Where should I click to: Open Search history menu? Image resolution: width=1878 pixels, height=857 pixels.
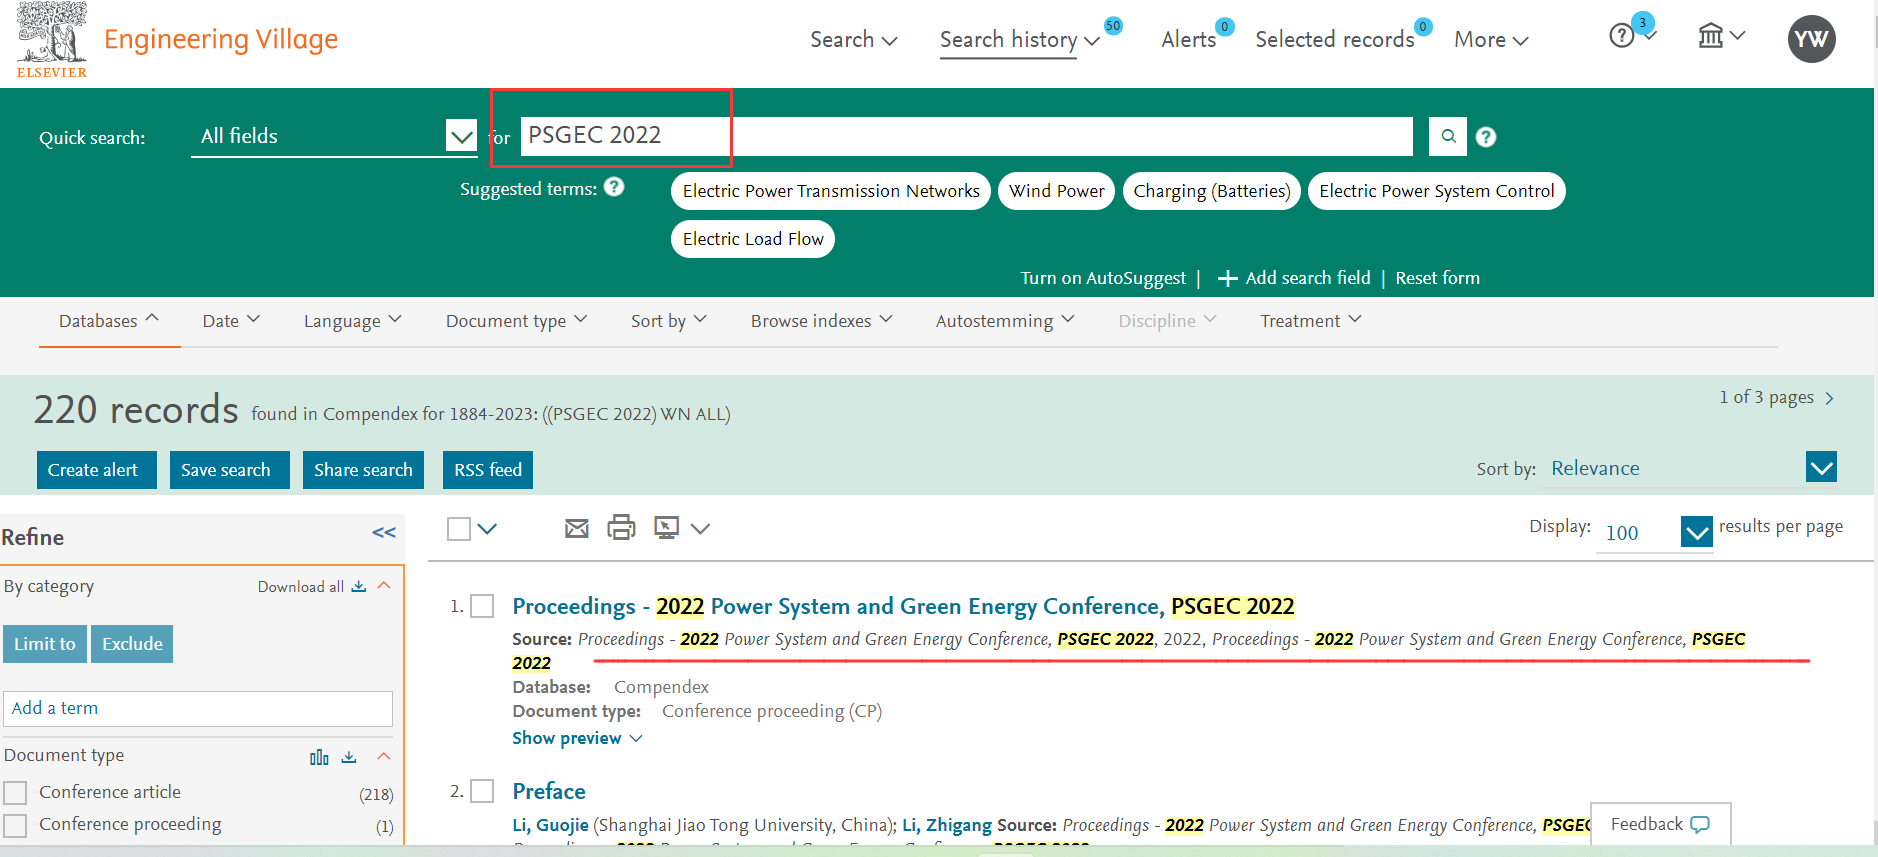coord(1019,39)
